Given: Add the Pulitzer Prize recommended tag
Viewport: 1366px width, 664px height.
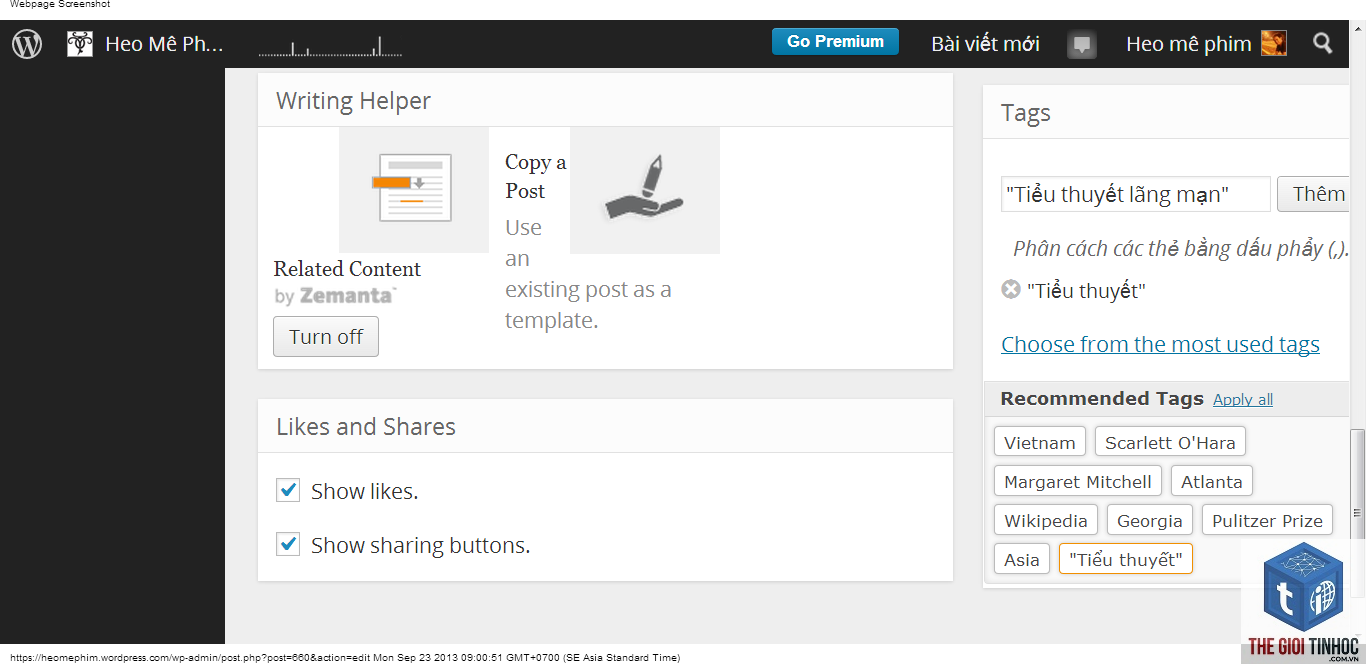Looking at the screenshot, I should [x=1267, y=521].
